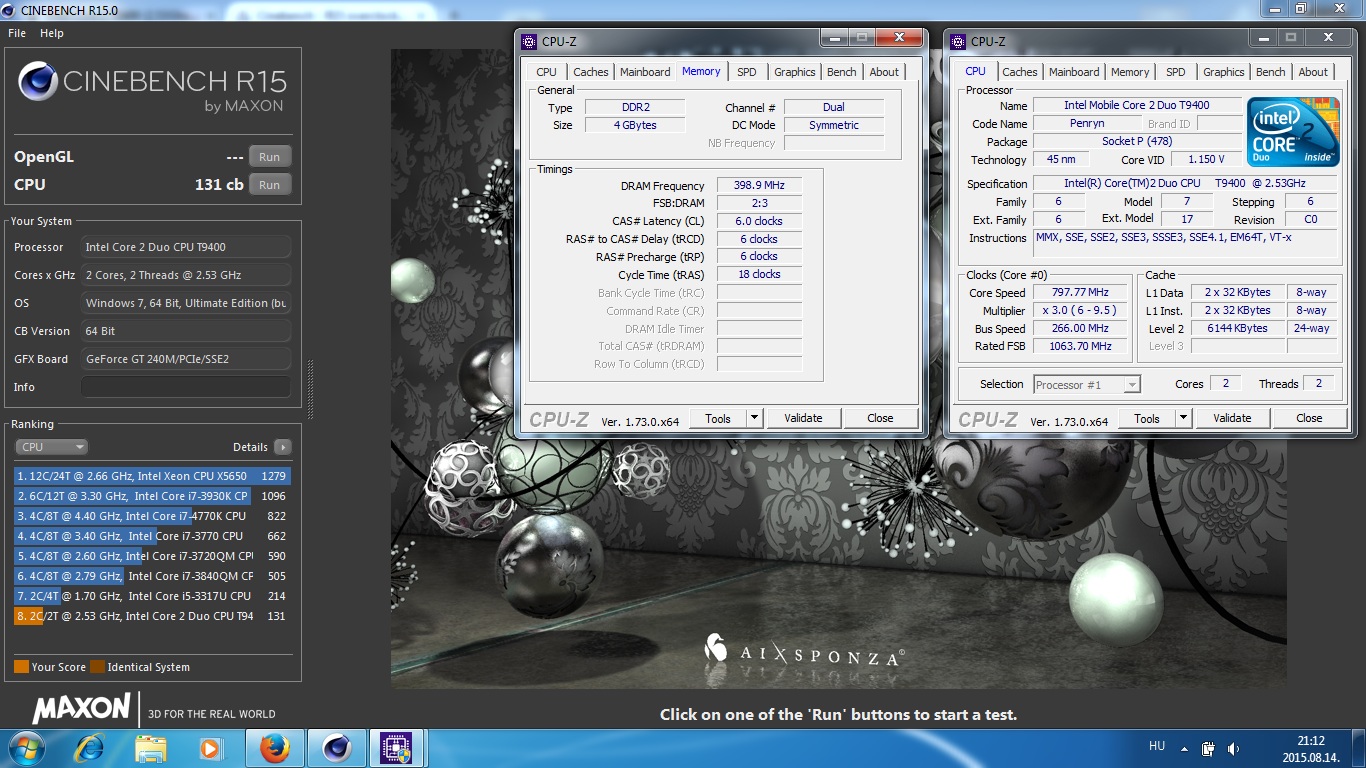Viewport: 1366px width, 768px height.
Task: Switch to CPU-Z taskbar icon
Action: tap(397, 748)
